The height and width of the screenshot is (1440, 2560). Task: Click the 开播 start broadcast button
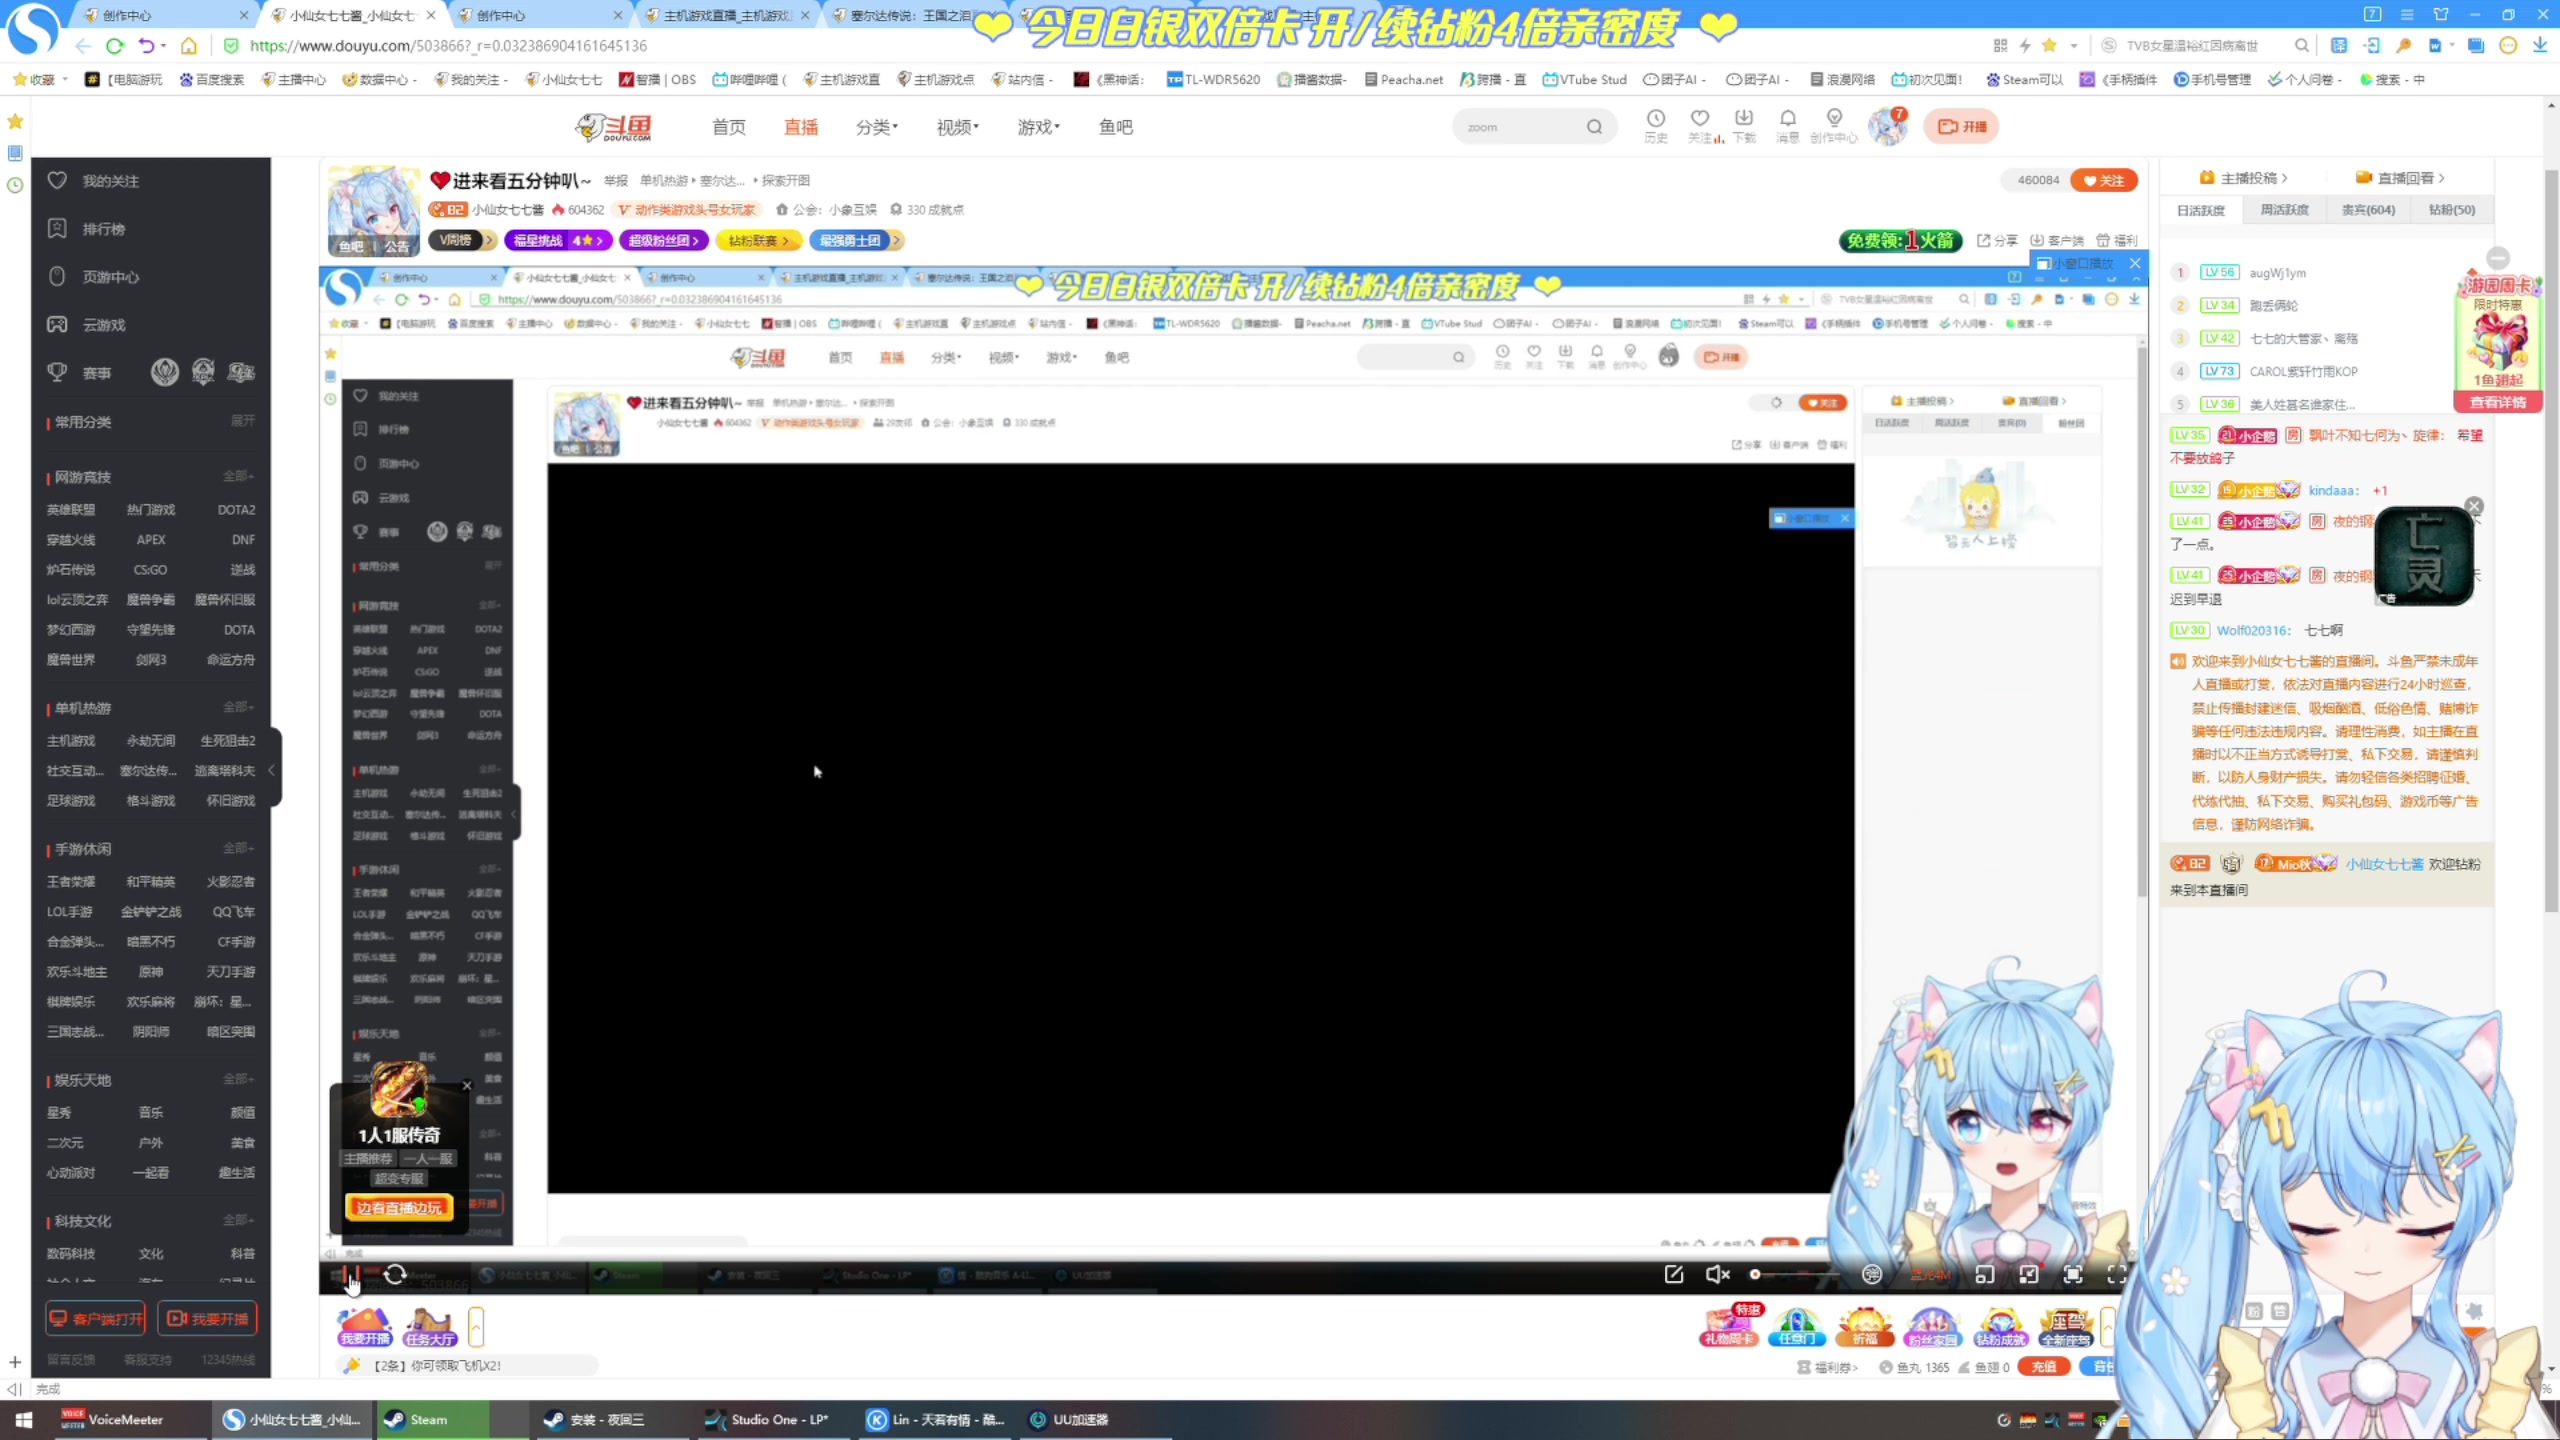click(1961, 127)
